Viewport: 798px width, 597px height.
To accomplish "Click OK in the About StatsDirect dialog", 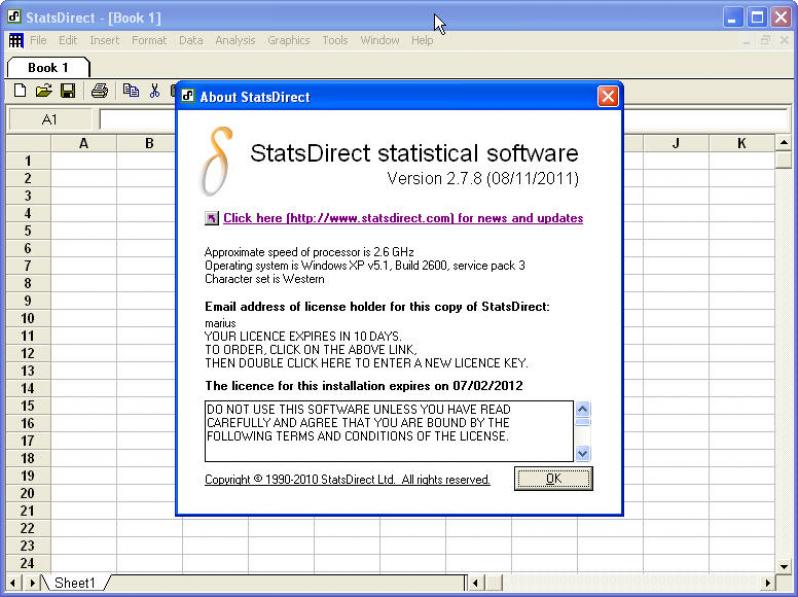I will click(x=553, y=478).
